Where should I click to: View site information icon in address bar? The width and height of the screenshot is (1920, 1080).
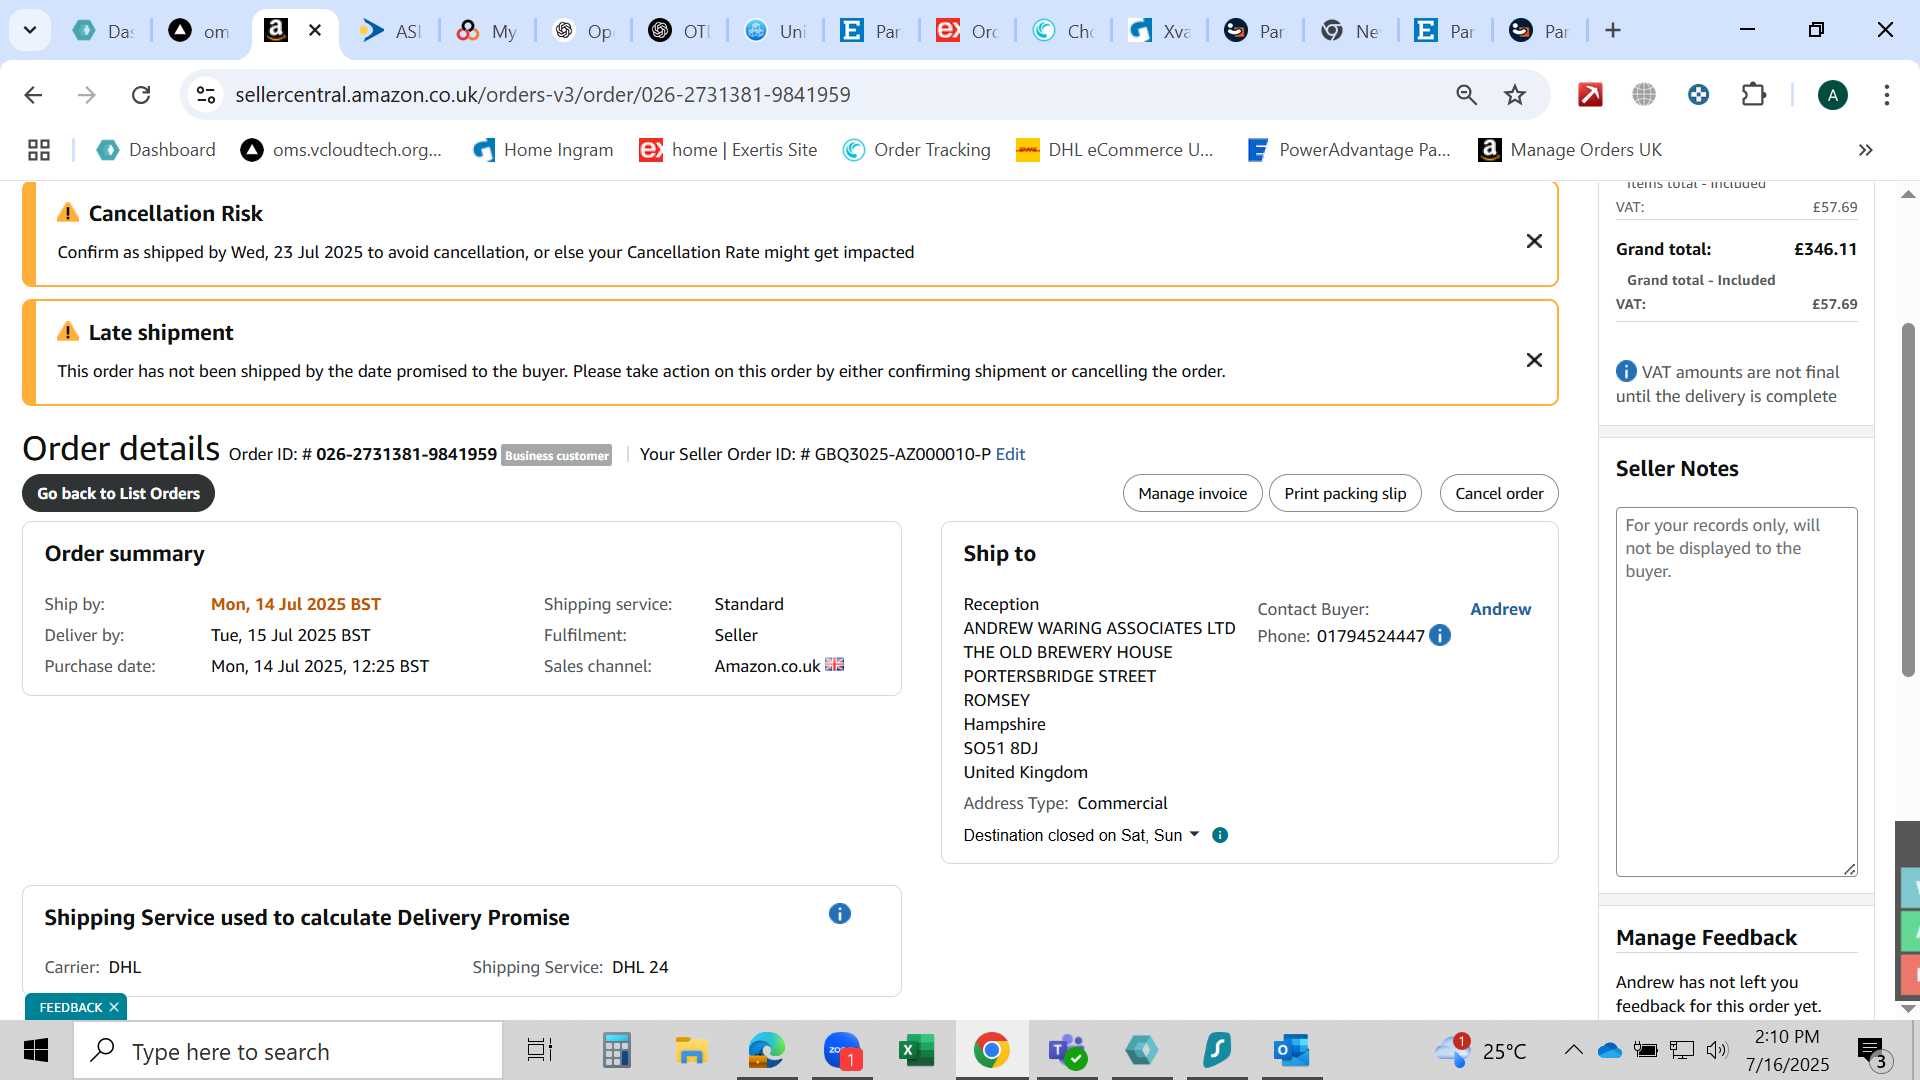pyautogui.click(x=206, y=95)
